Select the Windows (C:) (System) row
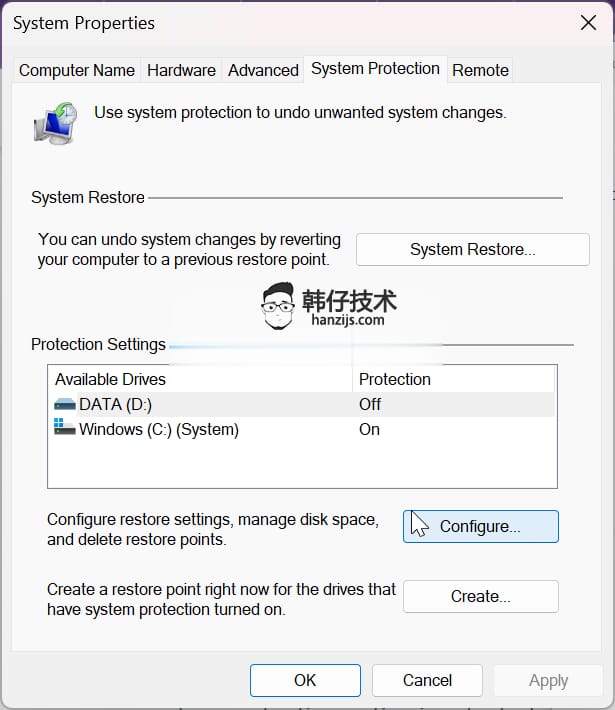Image resolution: width=615 pixels, height=710 pixels. point(302,429)
